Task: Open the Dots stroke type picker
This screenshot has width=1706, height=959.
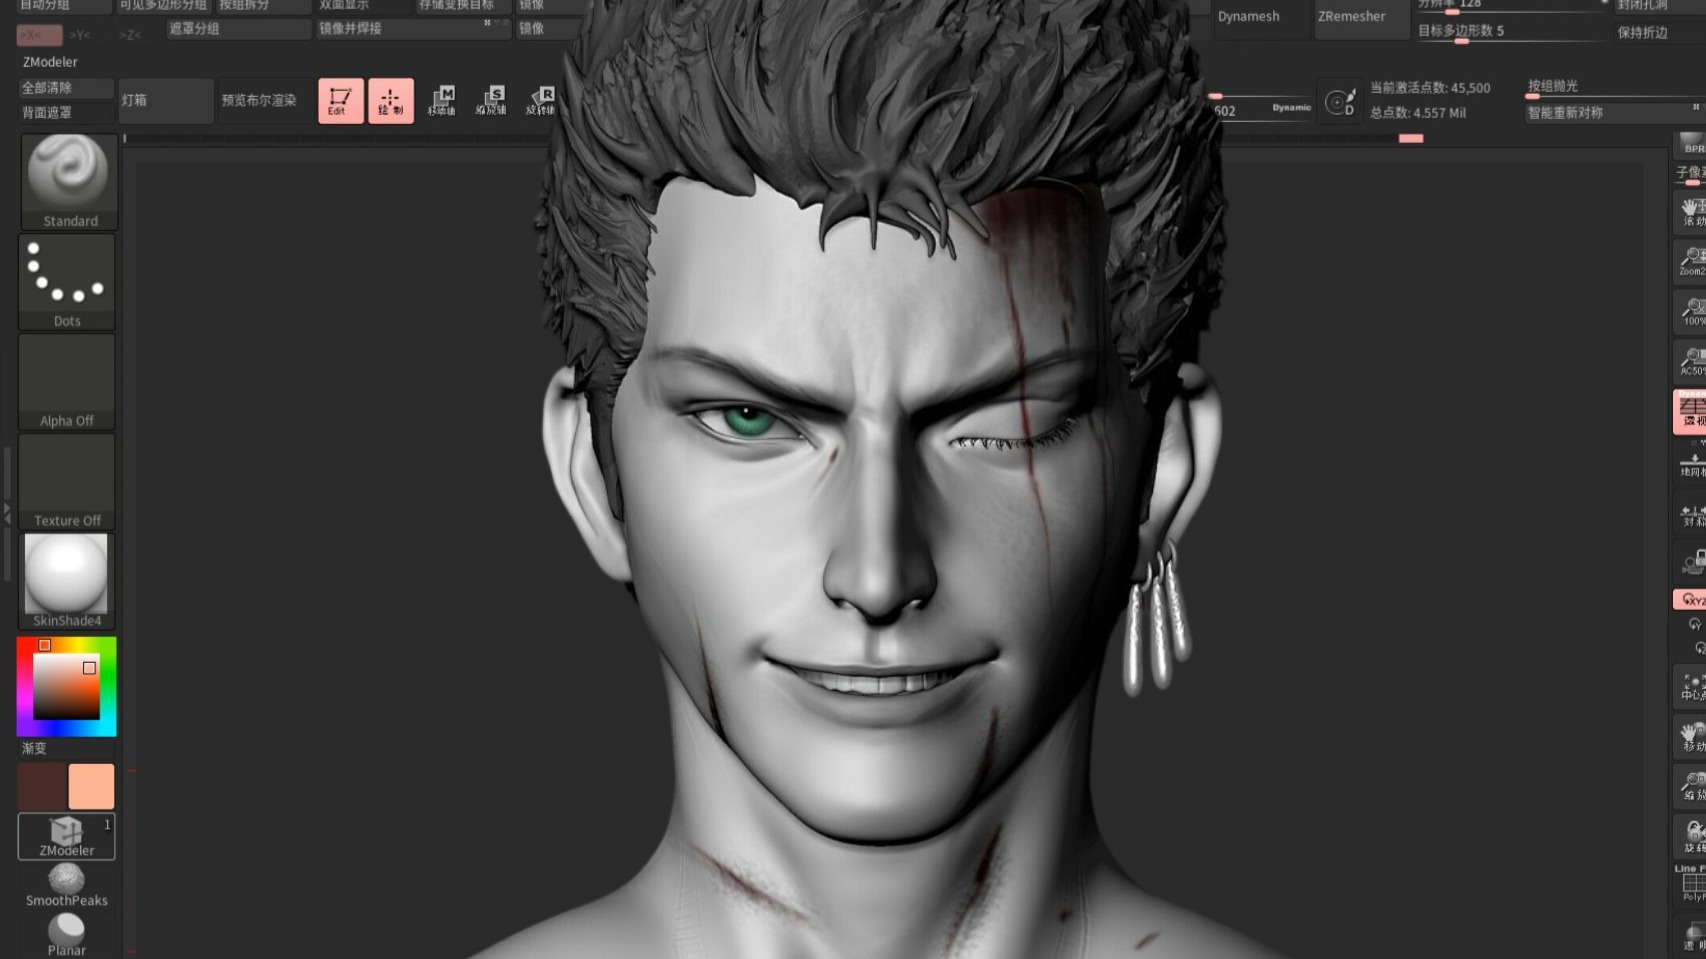Action: (67, 281)
